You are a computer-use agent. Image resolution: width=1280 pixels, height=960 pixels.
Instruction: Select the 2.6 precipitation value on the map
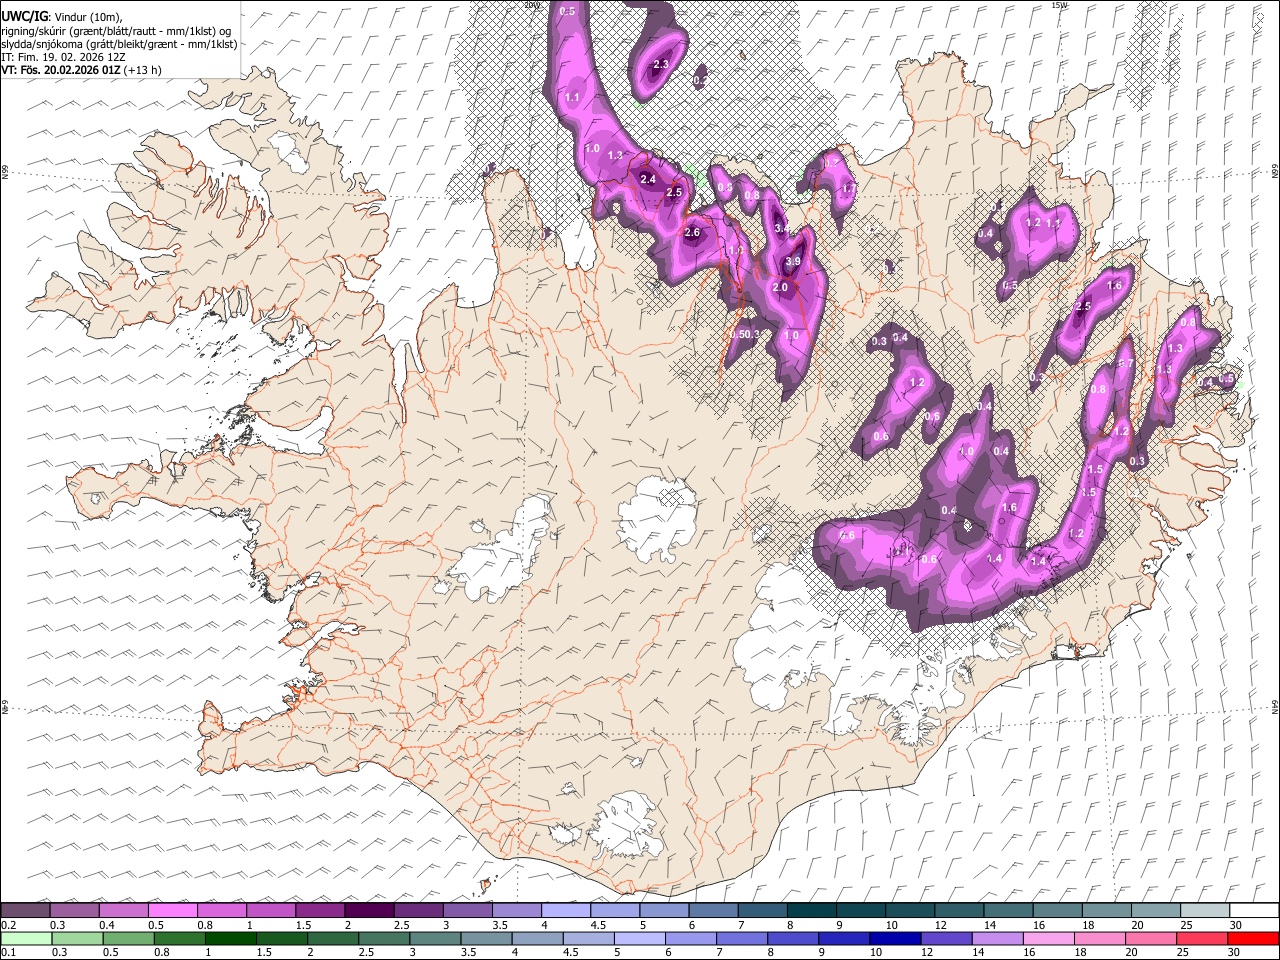[x=692, y=233]
